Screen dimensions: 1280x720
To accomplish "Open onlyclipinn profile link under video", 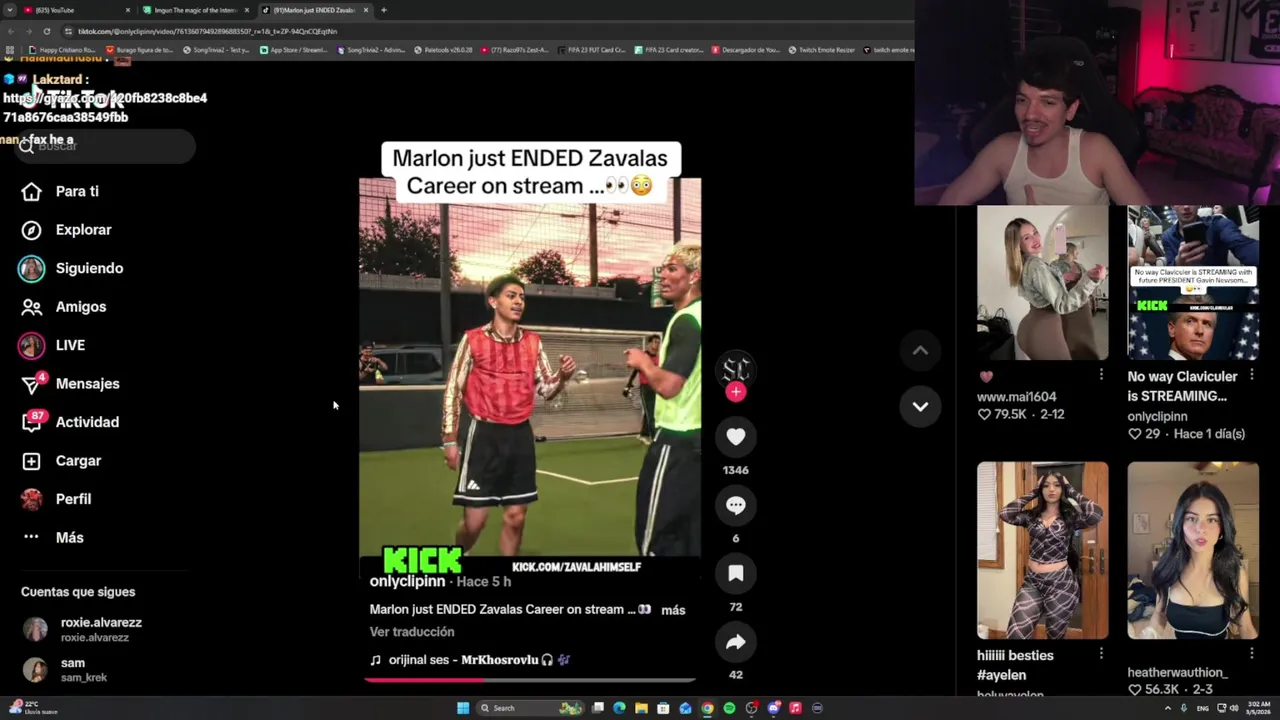I will (x=407, y=581).
